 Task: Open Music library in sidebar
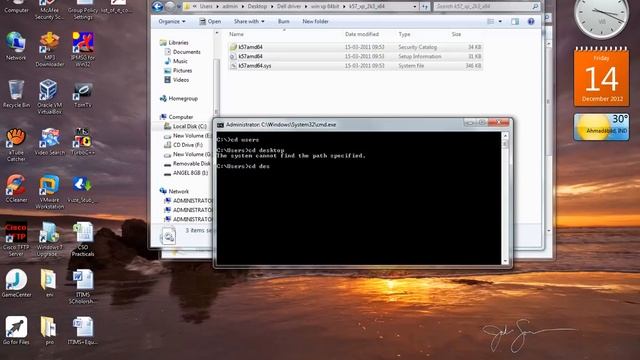pos(180,61)
